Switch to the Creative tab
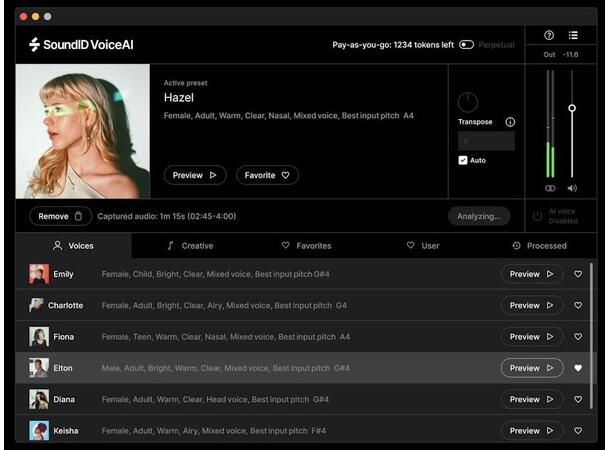Image resolution: width=610 pixels, height=450 pixels. pos(190,246)
